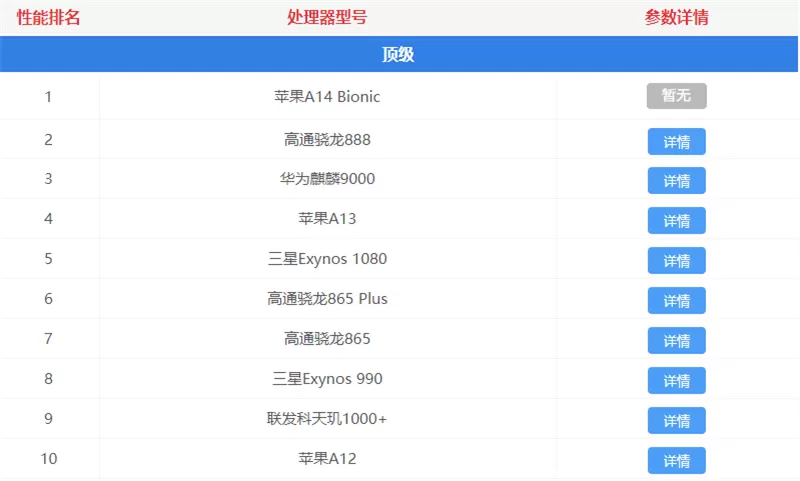Select the 联发科天玑1000+ processor name
The image size is (800, 481).
327,419
